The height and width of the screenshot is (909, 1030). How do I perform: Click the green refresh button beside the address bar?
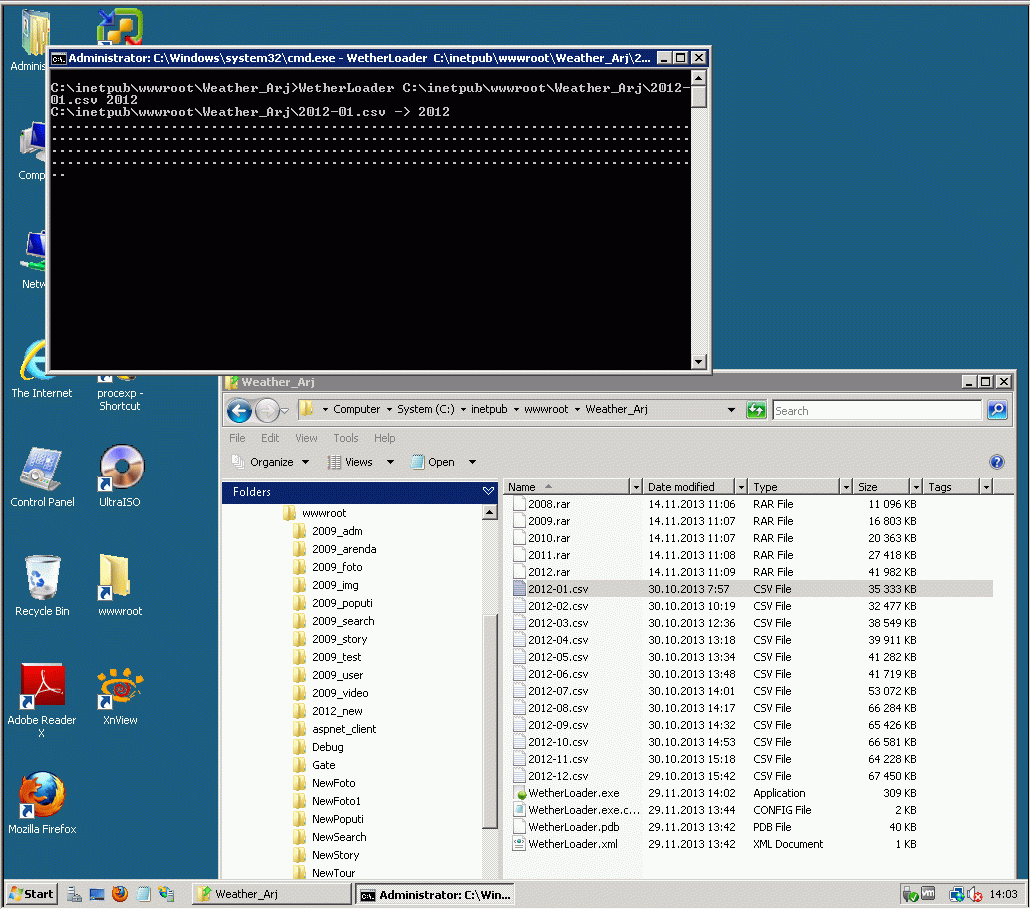coord(756,410)
